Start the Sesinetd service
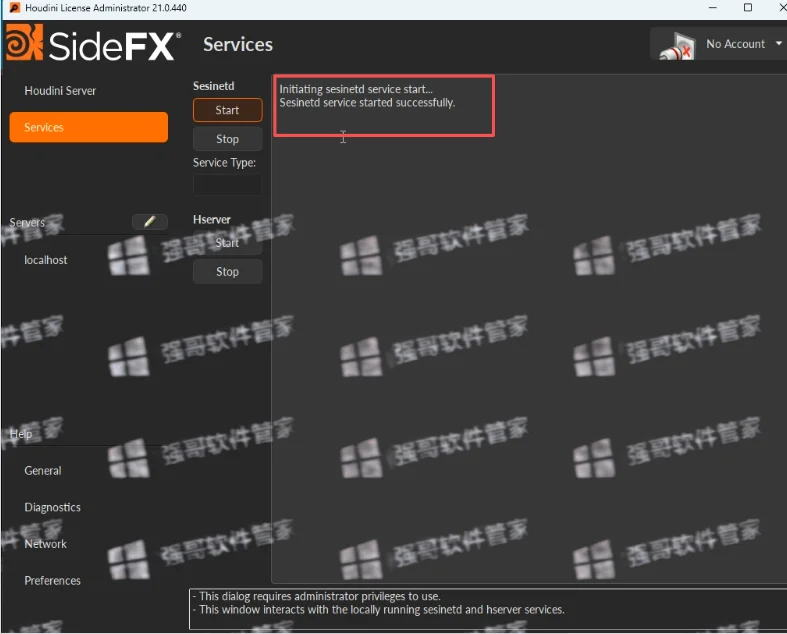 tap(227, 110)
